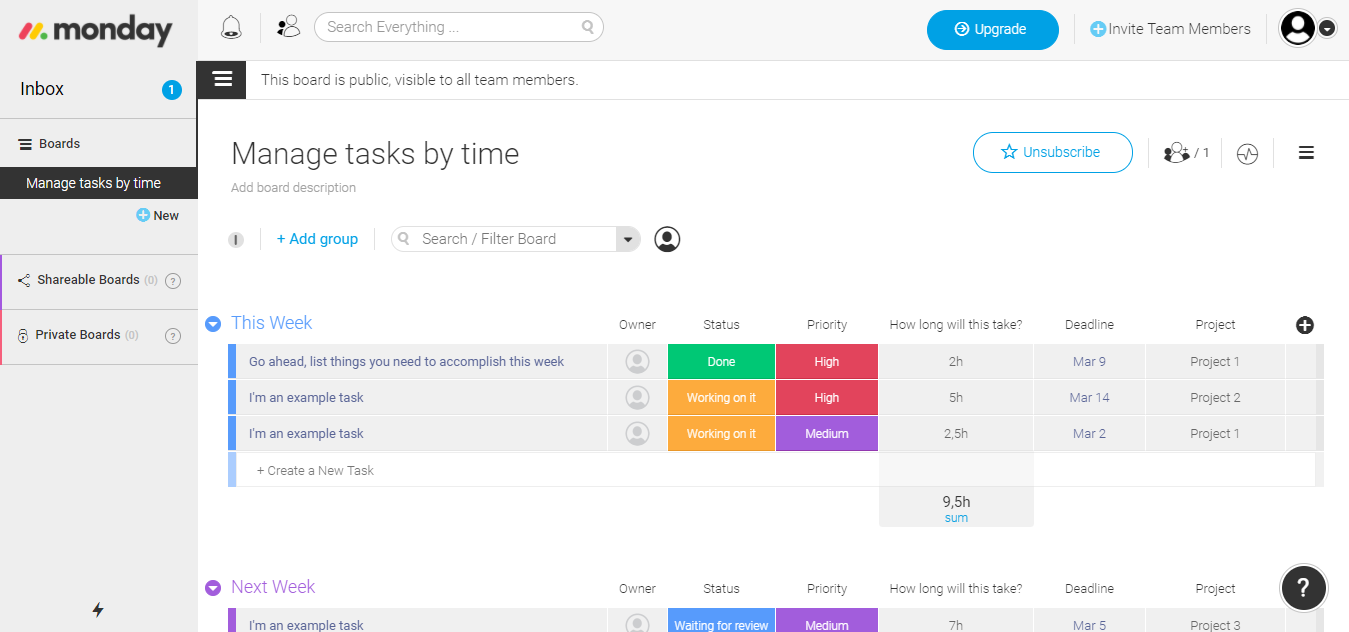Screen dimensions: 1349x632
Task: Click the lightning bolt icon in sidebar
Action: tap(98, 609)
